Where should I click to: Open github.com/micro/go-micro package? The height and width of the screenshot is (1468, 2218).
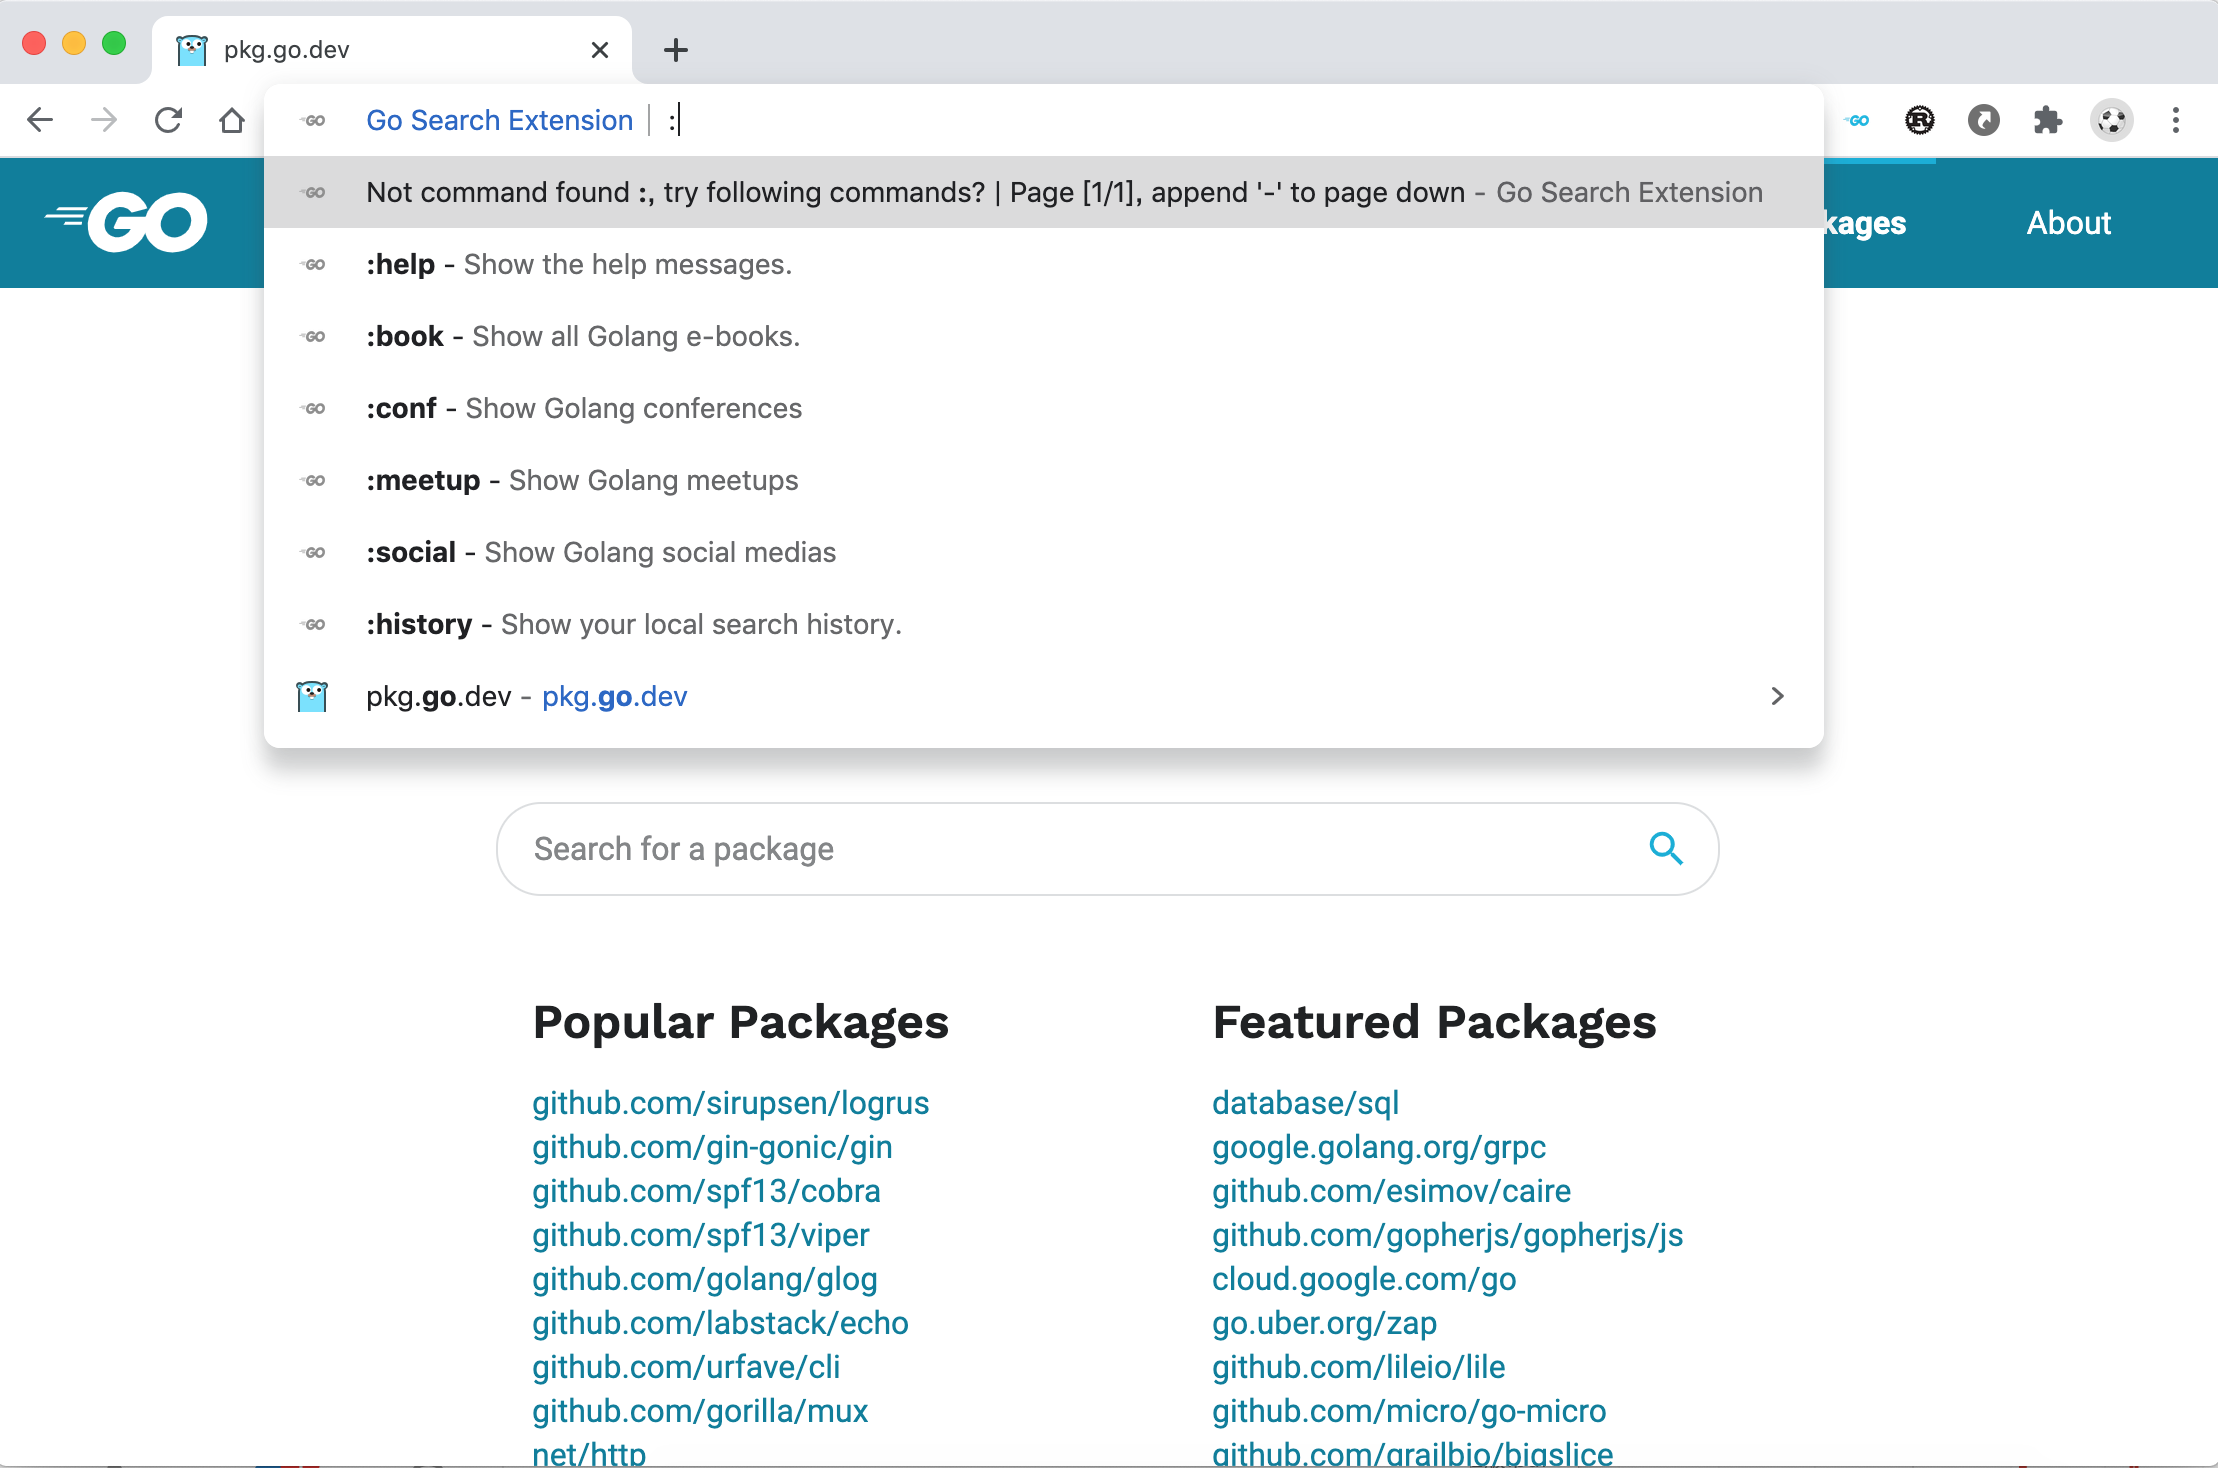[x=1409, y=1411]
